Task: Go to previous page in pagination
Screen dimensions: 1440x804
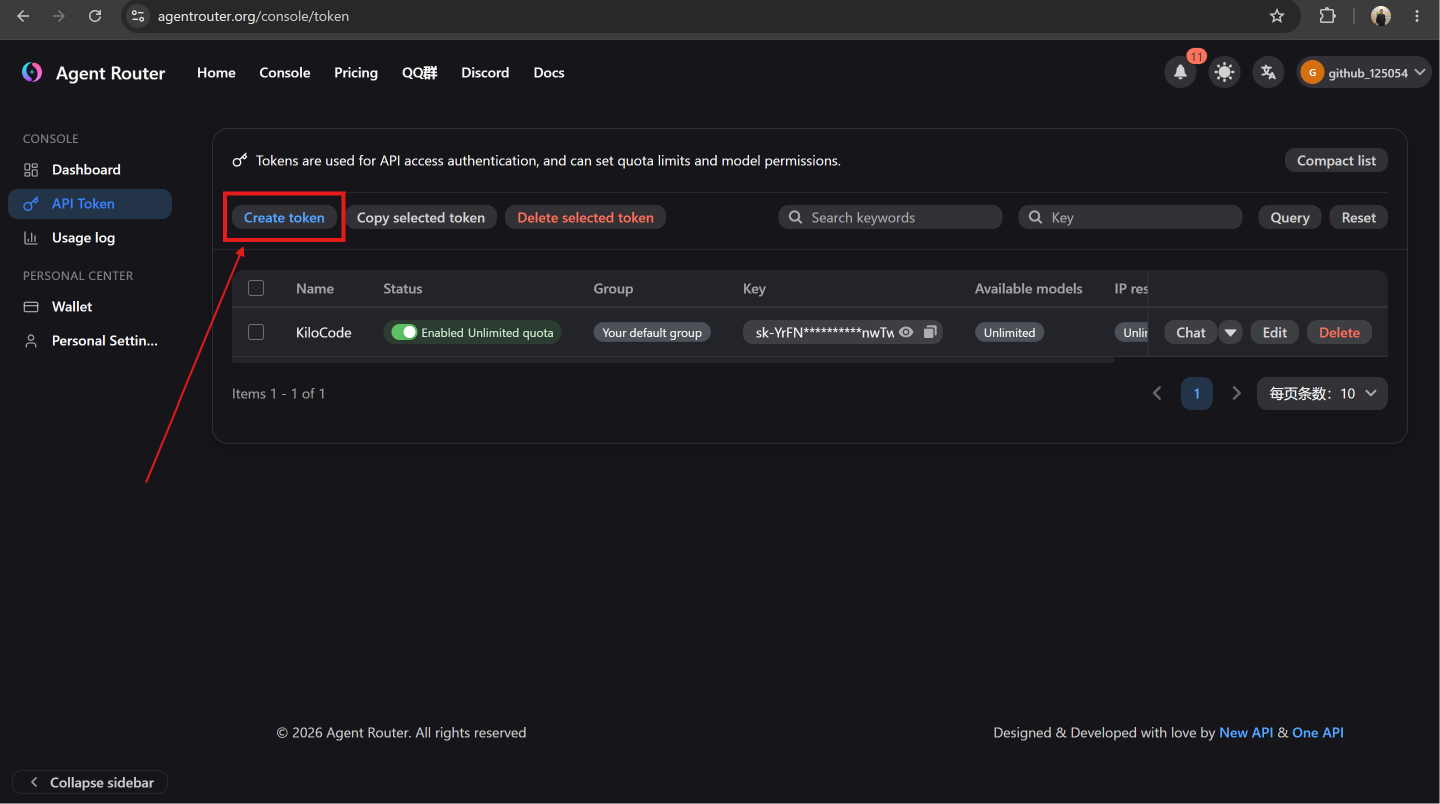Action: (1157, 393)
